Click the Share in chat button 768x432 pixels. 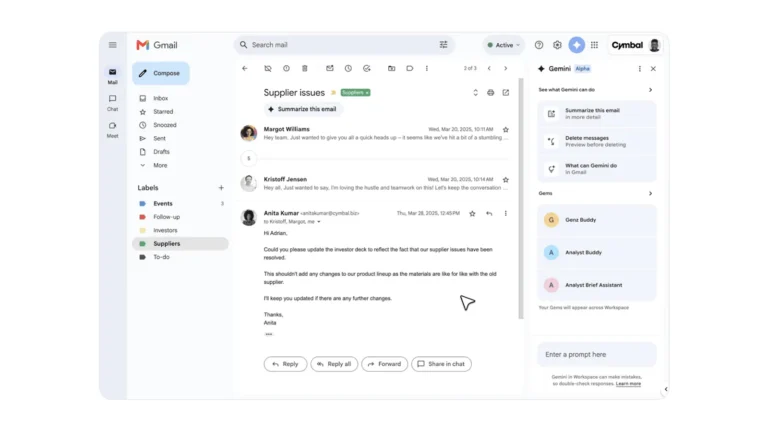pos(441,364)
